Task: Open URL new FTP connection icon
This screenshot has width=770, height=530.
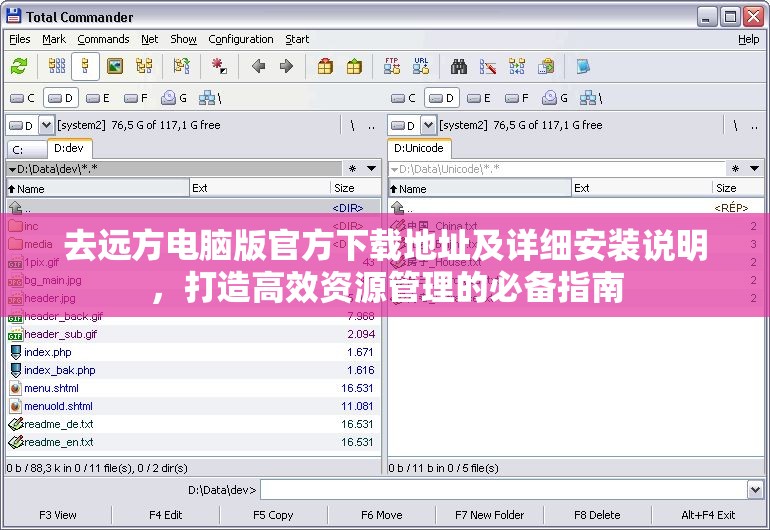Action: click(x=421, y=66)
